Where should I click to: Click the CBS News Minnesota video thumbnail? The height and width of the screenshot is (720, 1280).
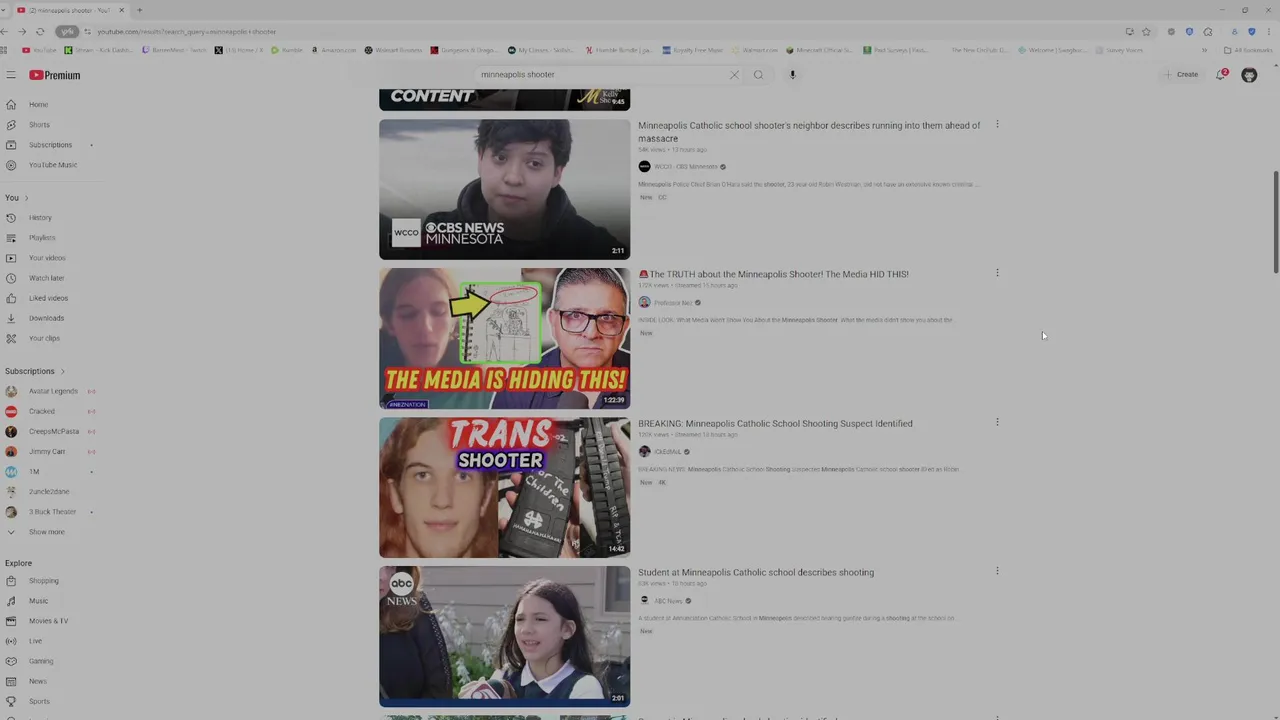504,189
